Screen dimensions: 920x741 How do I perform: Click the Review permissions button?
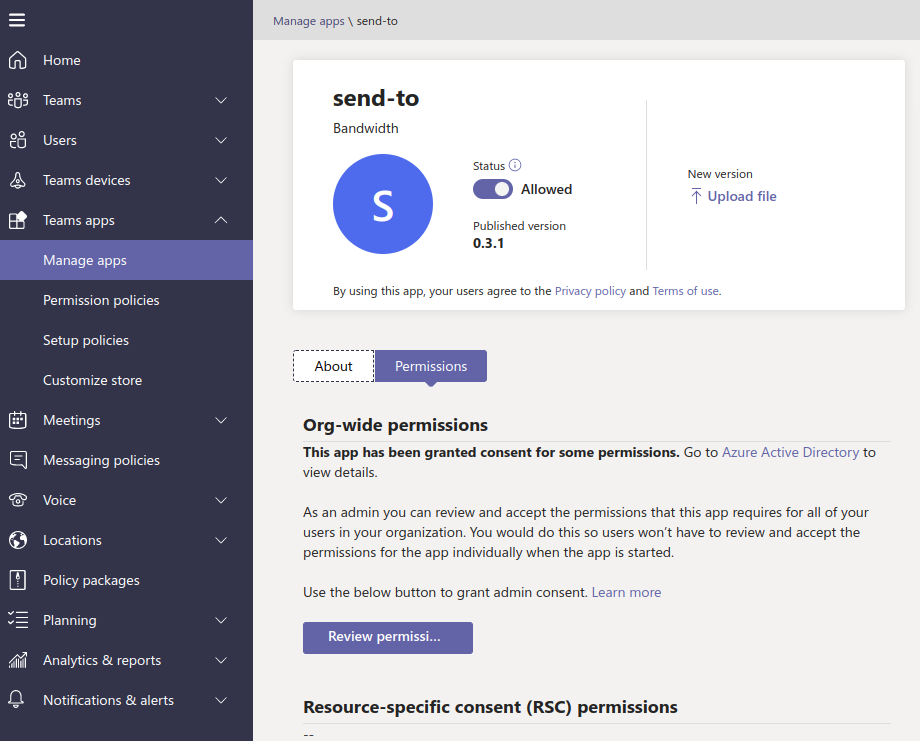(388, 638)
